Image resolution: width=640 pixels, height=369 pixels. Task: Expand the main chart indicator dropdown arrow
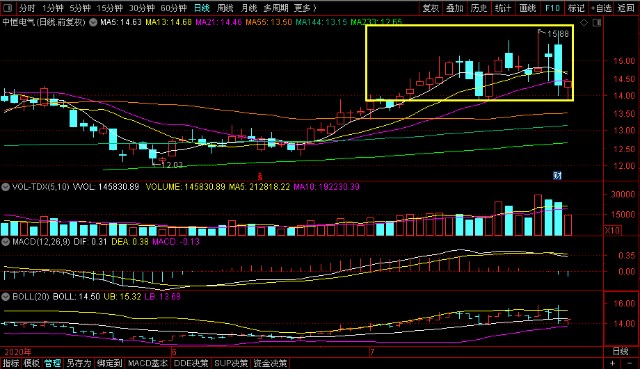(x=93, y=22)
